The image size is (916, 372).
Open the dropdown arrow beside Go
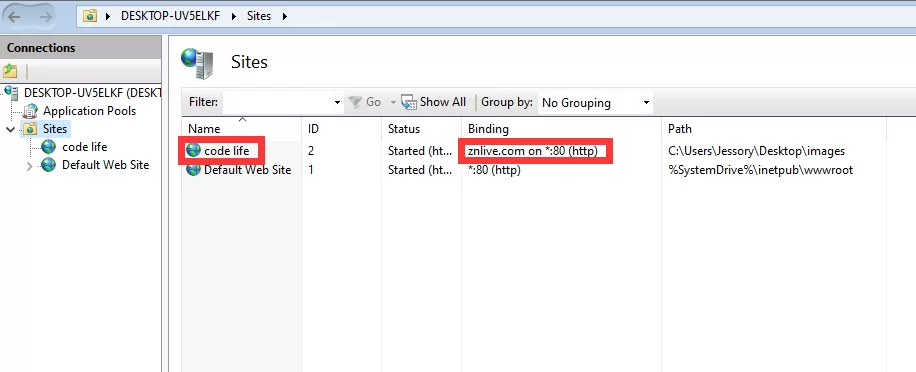point(393,103)
